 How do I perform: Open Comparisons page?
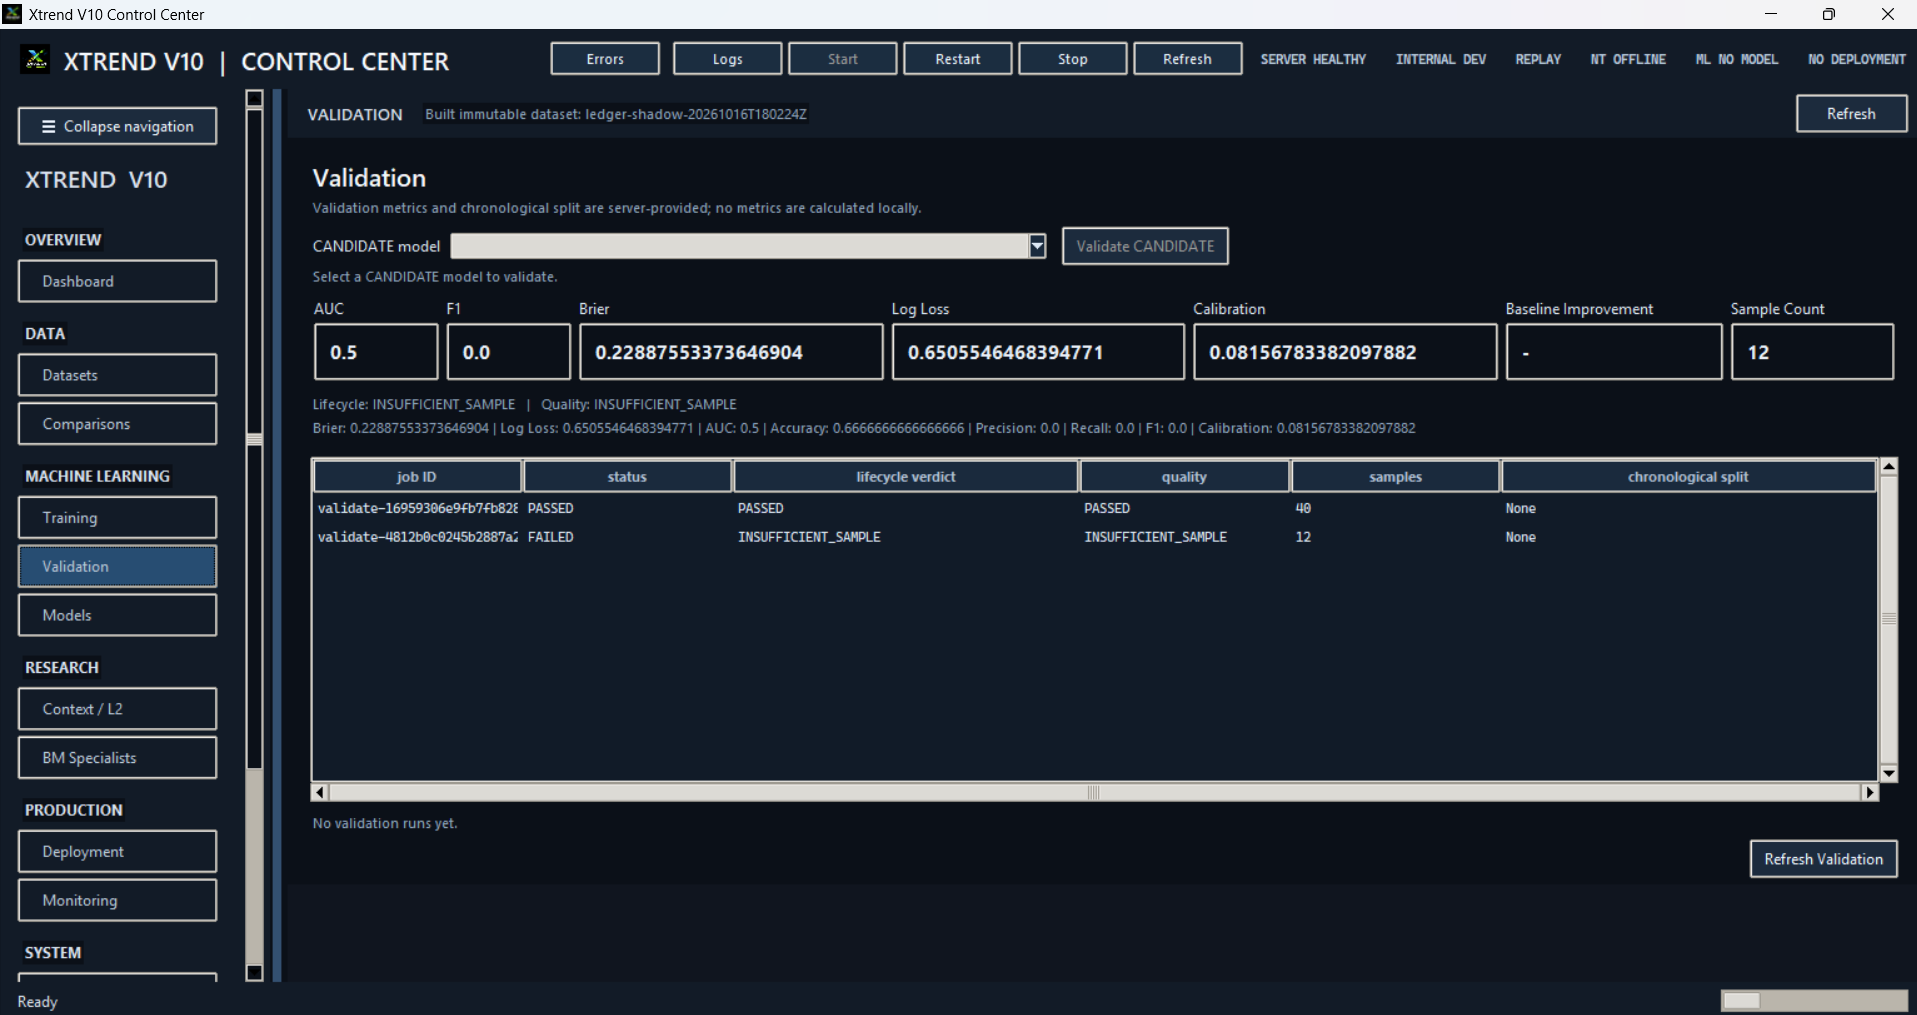point(117,424)
